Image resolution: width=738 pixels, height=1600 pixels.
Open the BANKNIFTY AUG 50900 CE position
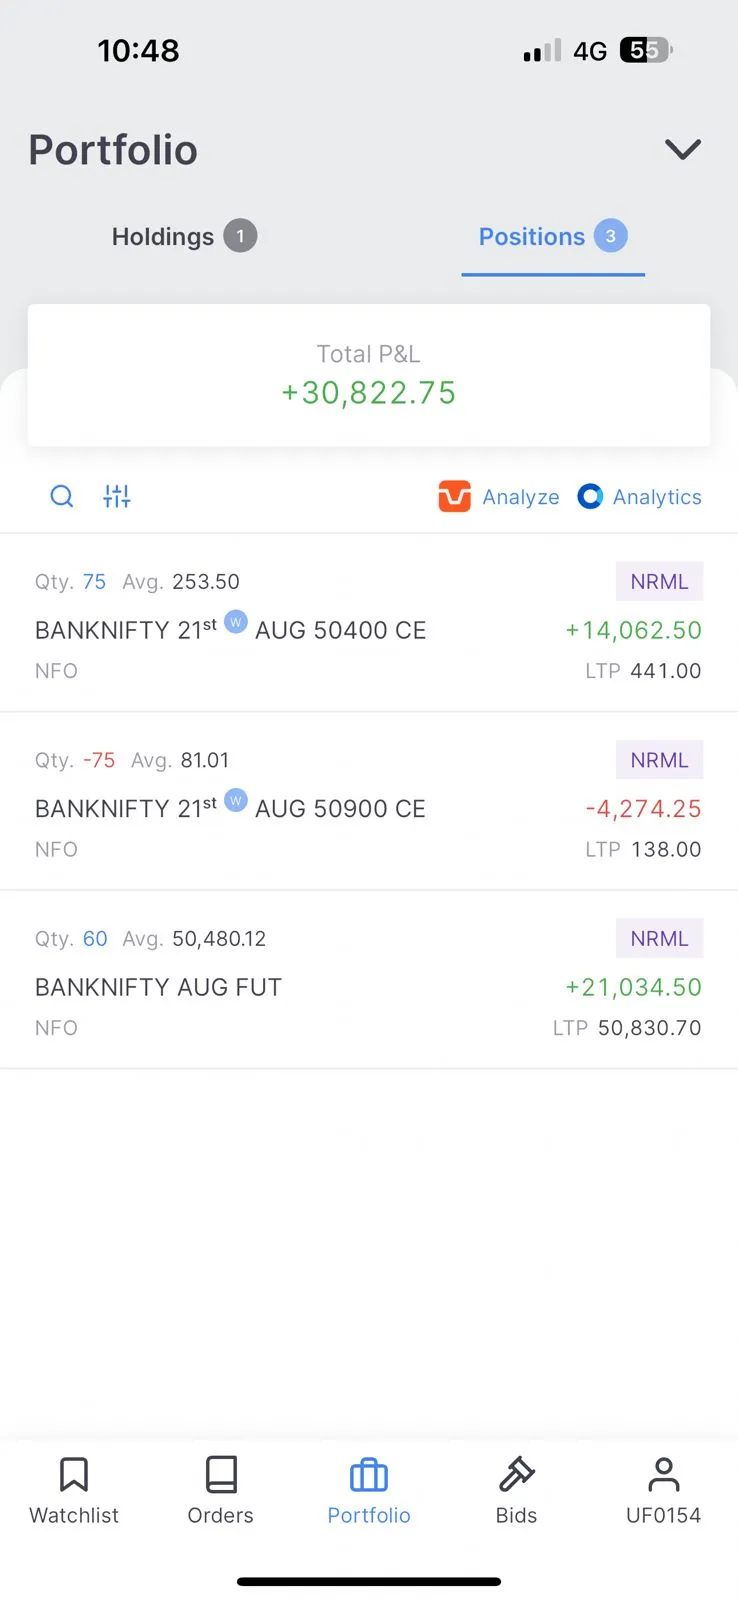(x=300, y=808)
